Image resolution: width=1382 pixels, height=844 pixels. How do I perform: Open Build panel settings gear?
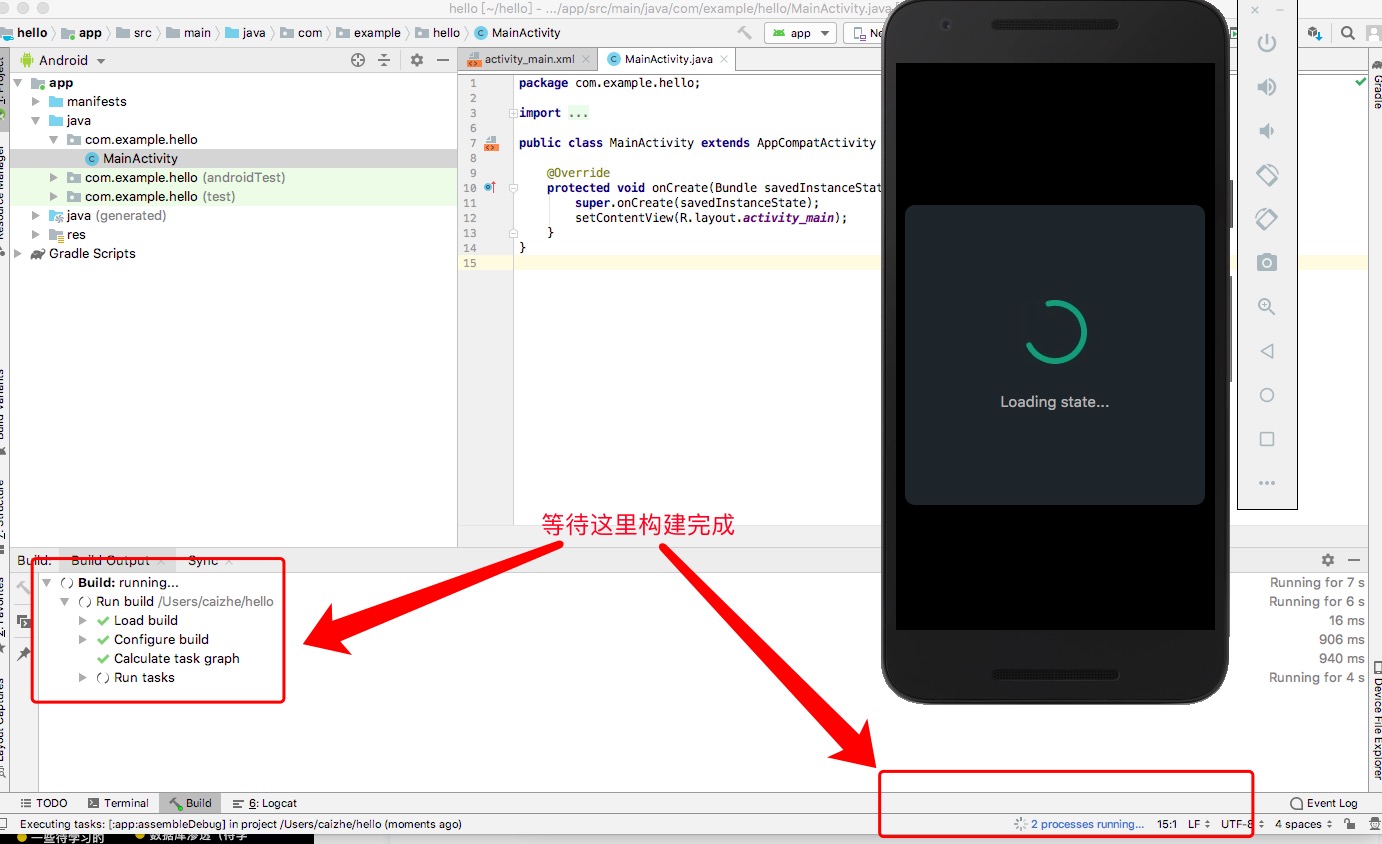1327,560
